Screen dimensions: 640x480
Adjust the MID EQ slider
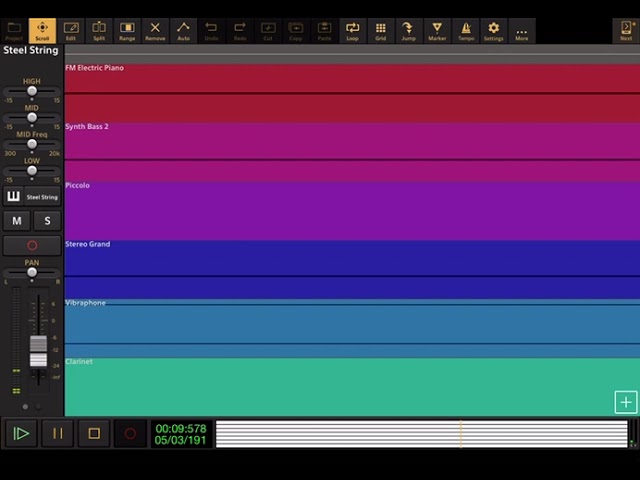click(x=32, y=118)
